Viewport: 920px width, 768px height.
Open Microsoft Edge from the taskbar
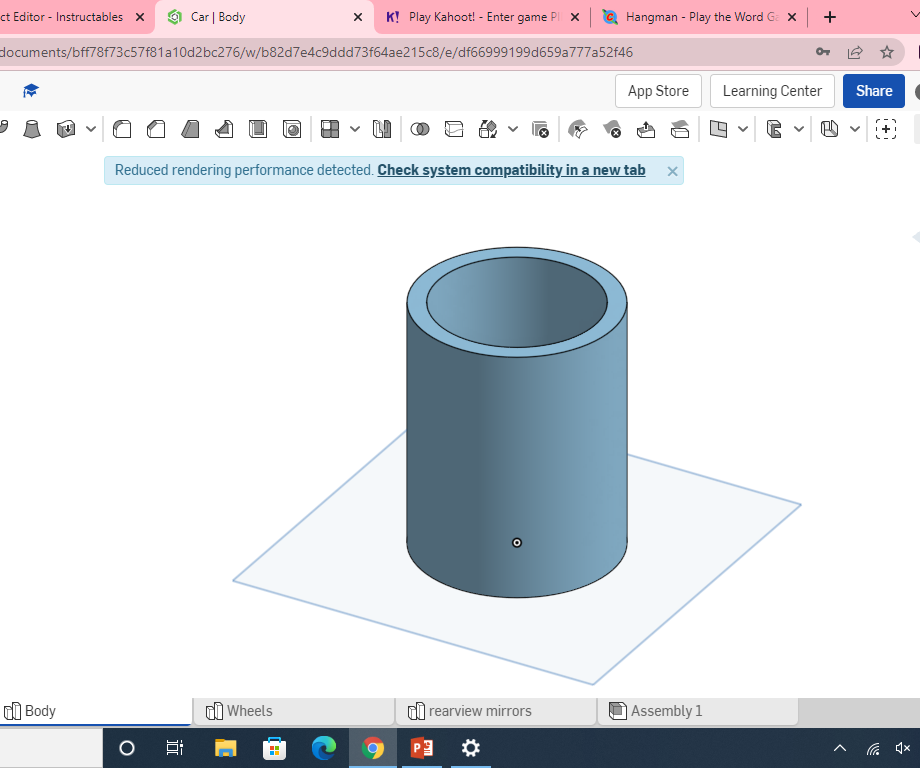(x=323, y=748)
